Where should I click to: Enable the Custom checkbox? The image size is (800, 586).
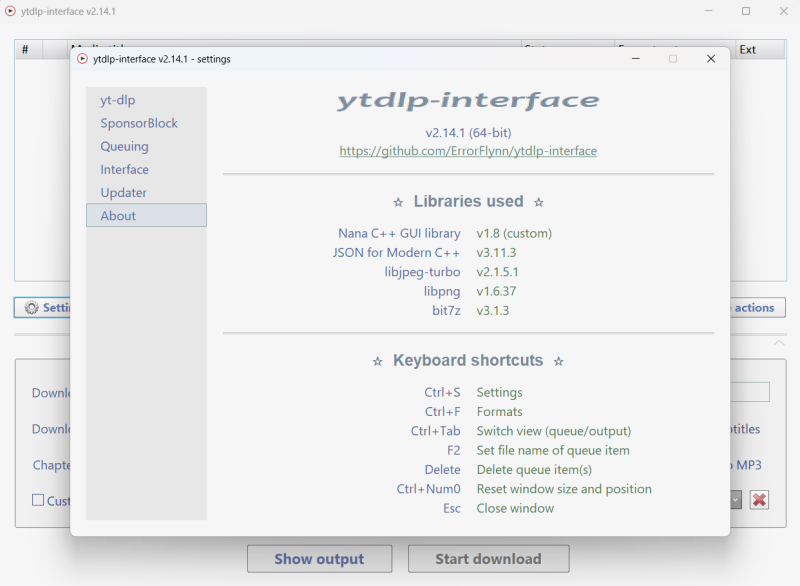(38, 500)
